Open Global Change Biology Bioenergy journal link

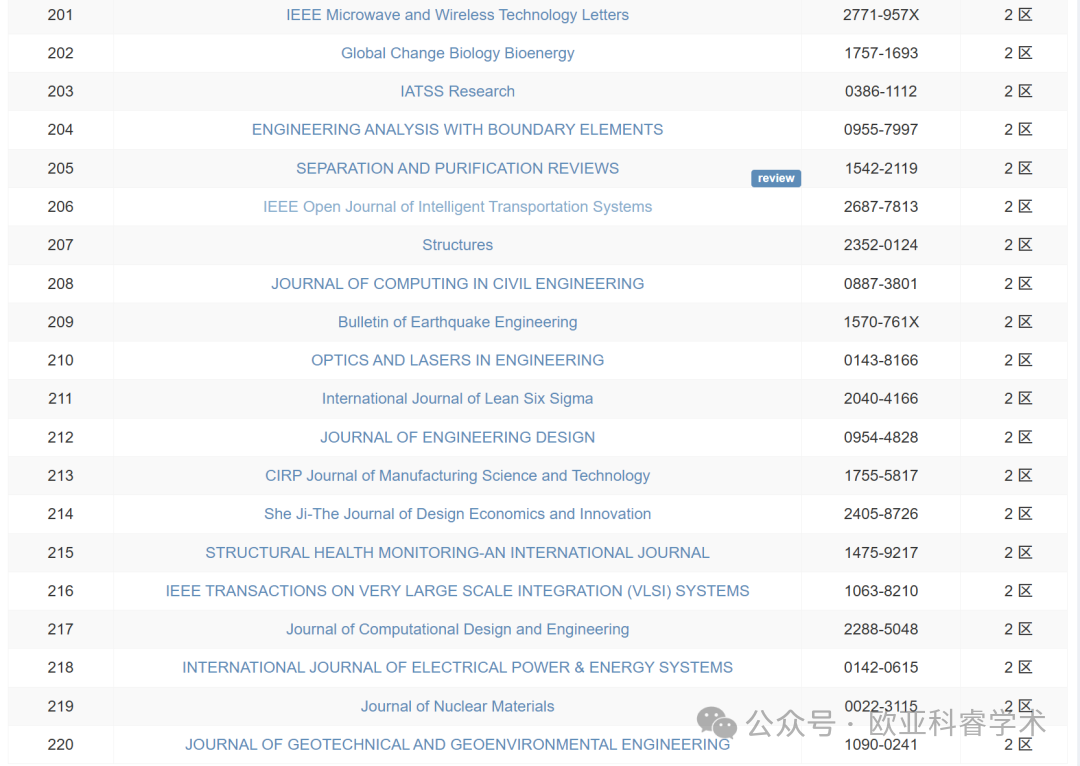457,53
